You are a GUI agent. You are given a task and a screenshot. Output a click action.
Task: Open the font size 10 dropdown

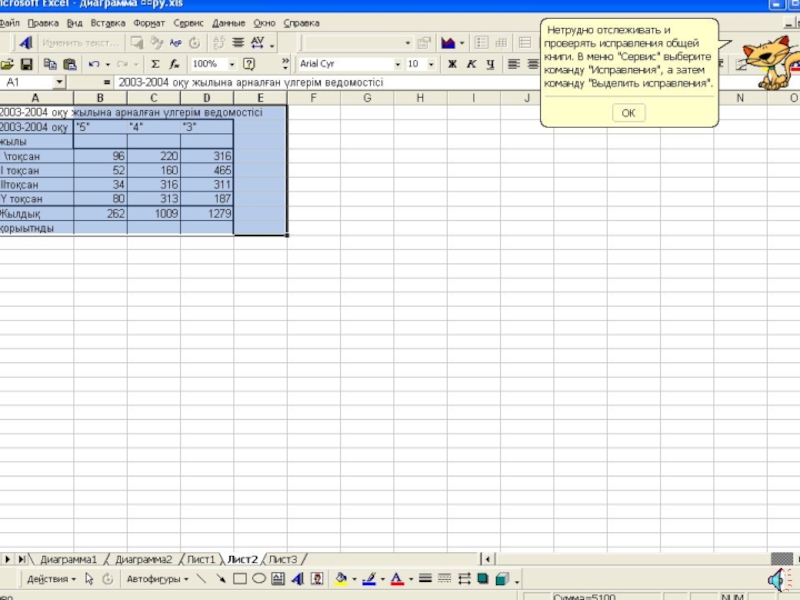pos(431,64)
